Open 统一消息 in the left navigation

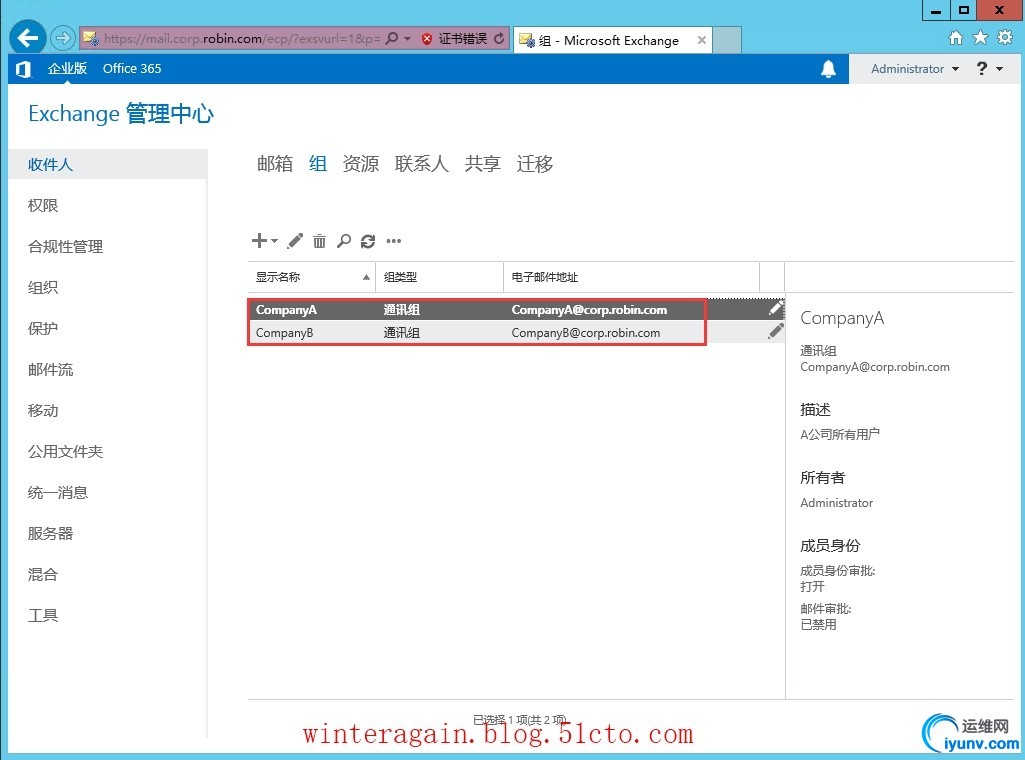pos(58,492)
